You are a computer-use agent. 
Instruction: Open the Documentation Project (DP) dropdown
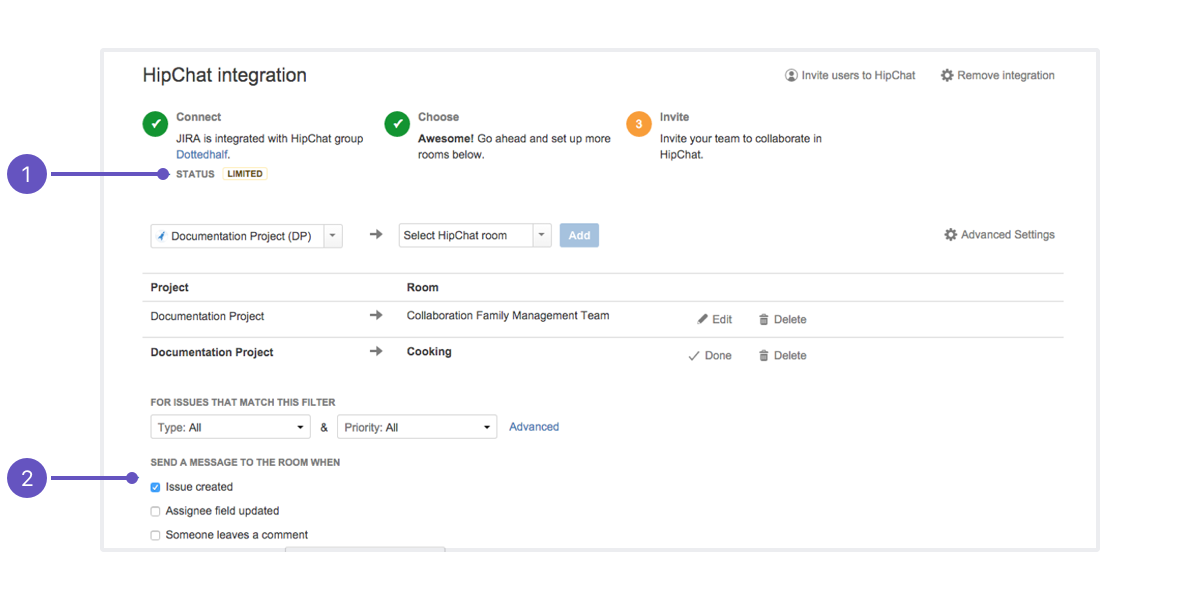tap(246, 236)
